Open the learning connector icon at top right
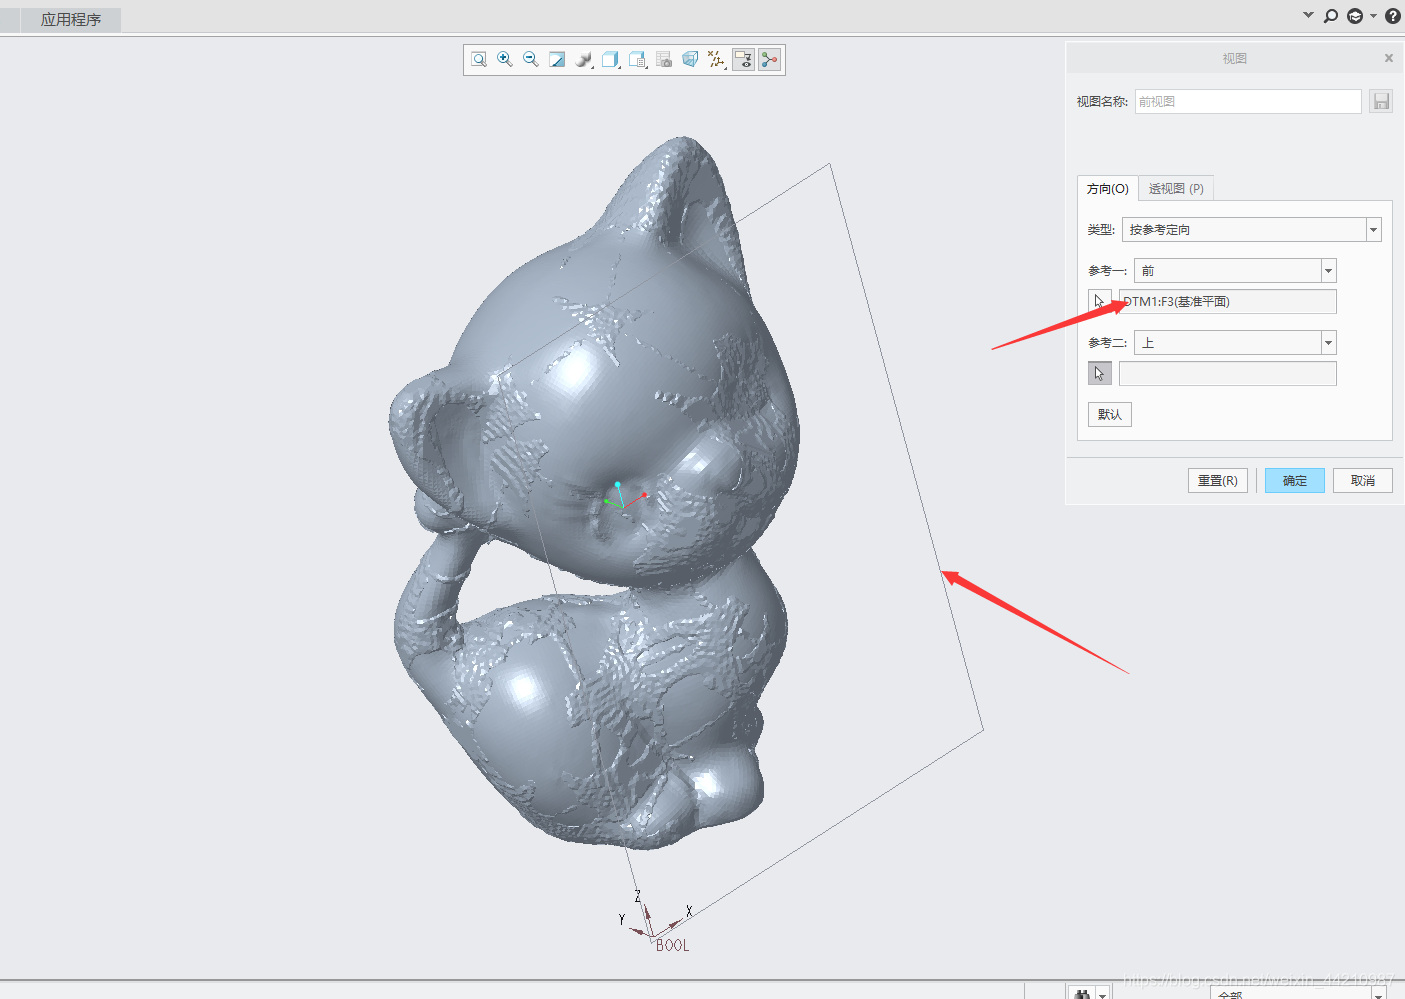 pos(1355,16)
